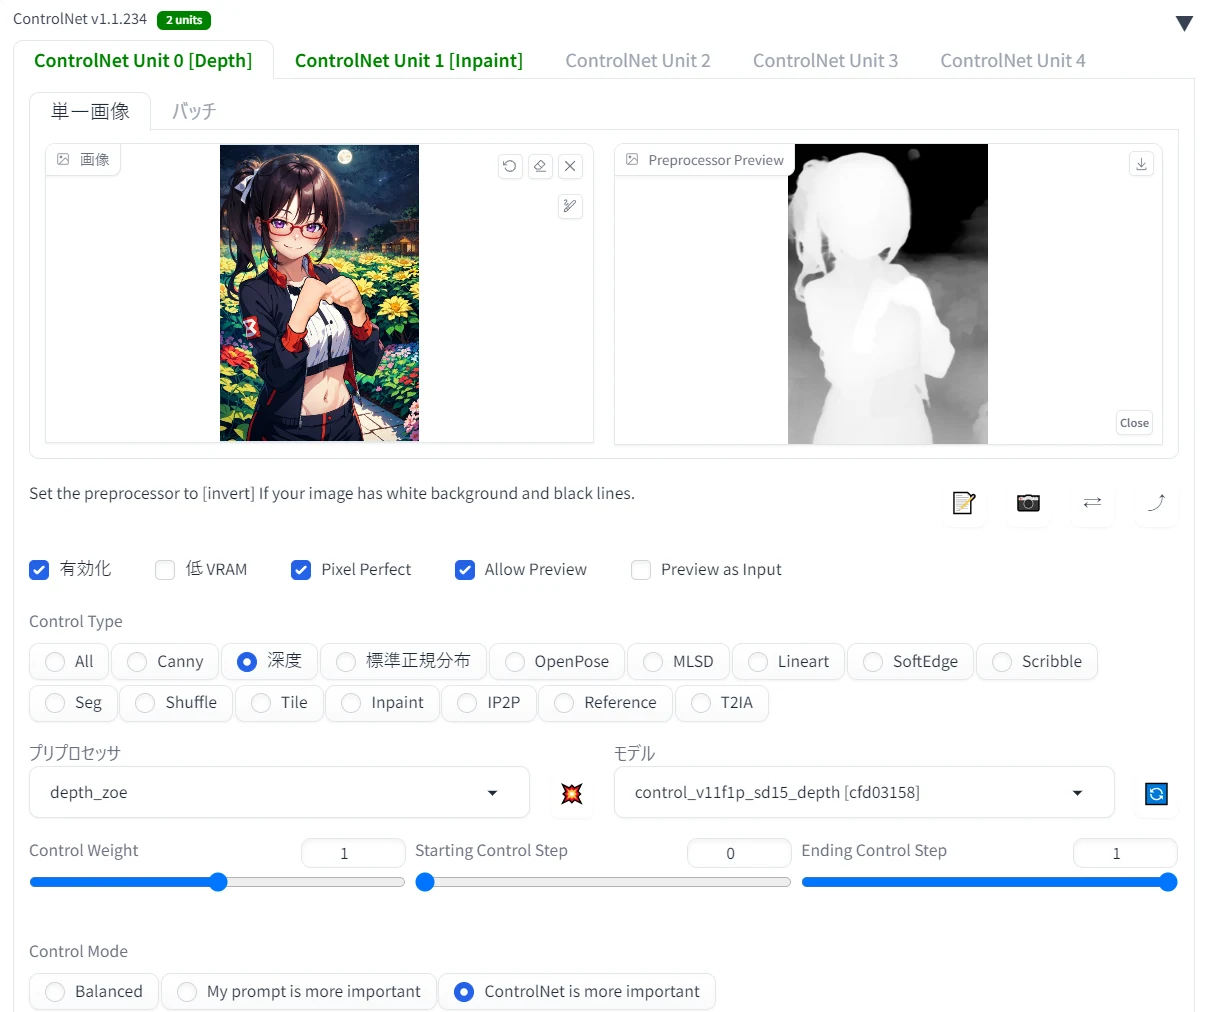Select the 標準正規分布 control type
This screenshot has width=1205, height=1012.
403,661
